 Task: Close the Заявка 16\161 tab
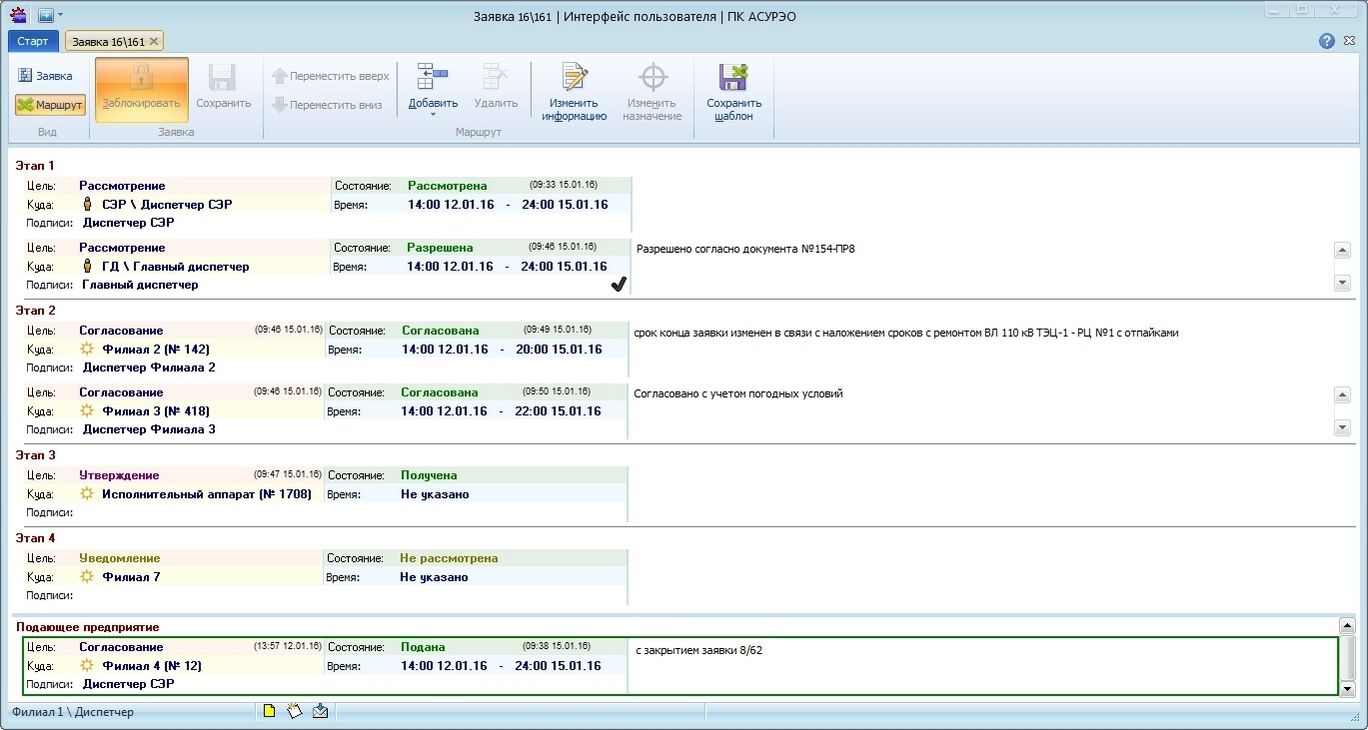pos(154,42)
